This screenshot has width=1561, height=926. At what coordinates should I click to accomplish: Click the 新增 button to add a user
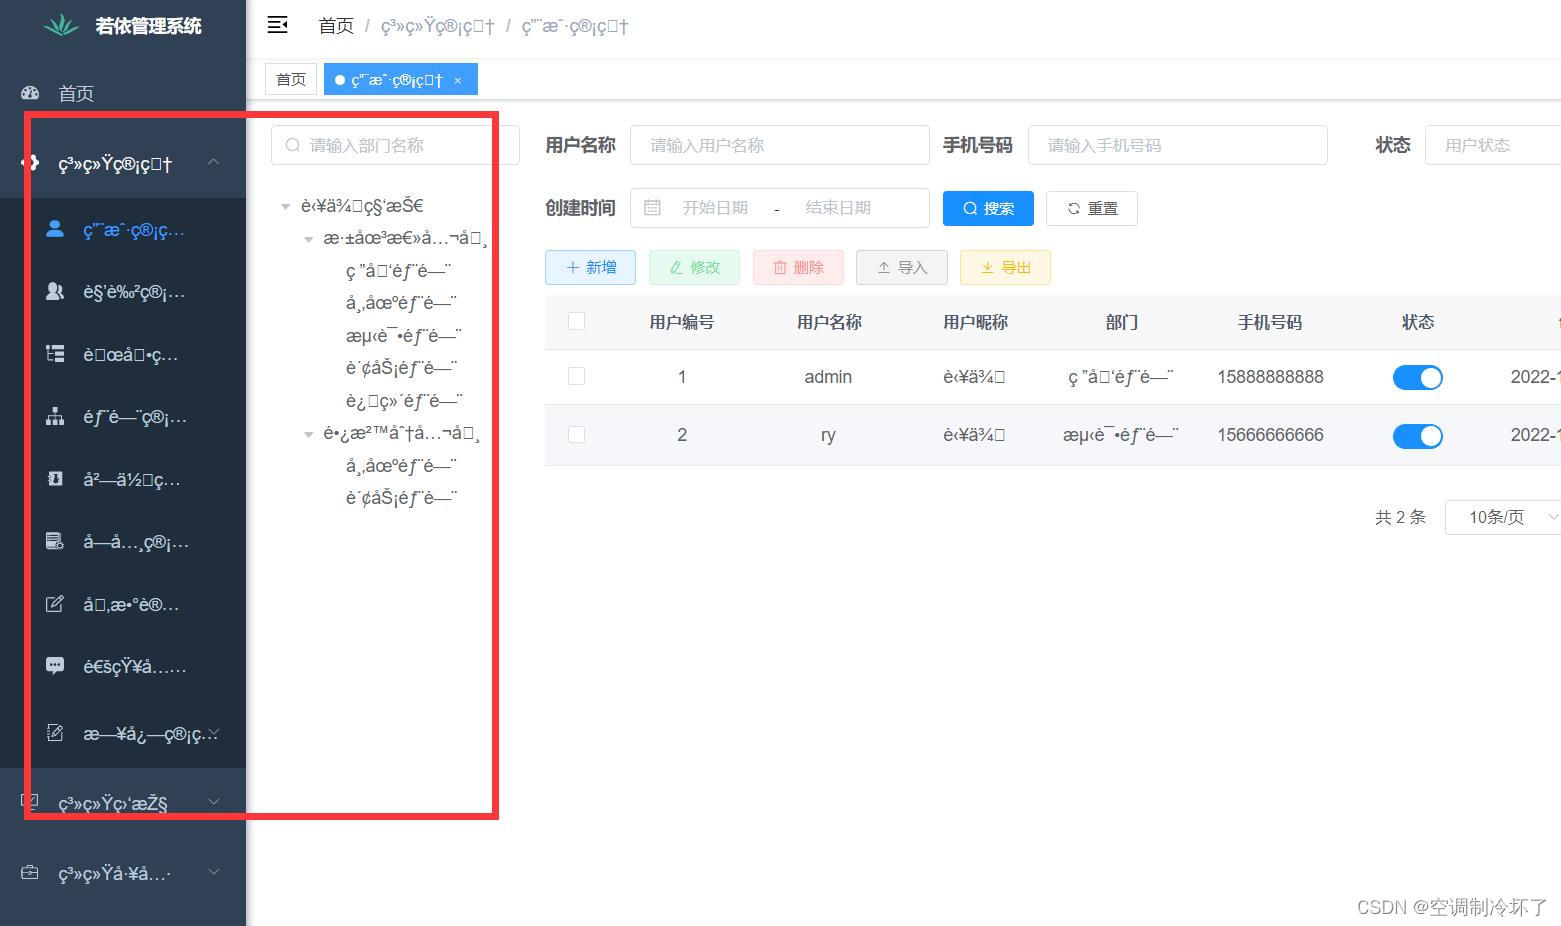(590, 267)
